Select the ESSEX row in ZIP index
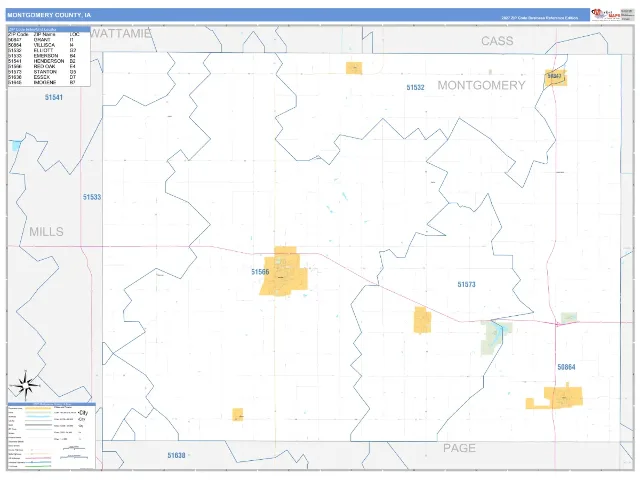 [42, 77]
